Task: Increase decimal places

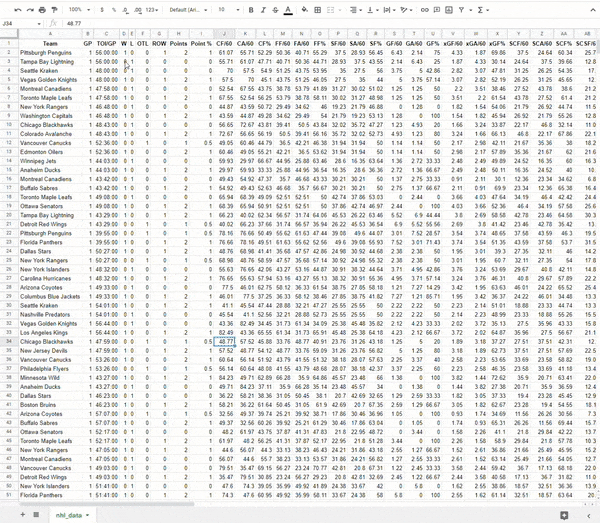Action: pos(138,10)
